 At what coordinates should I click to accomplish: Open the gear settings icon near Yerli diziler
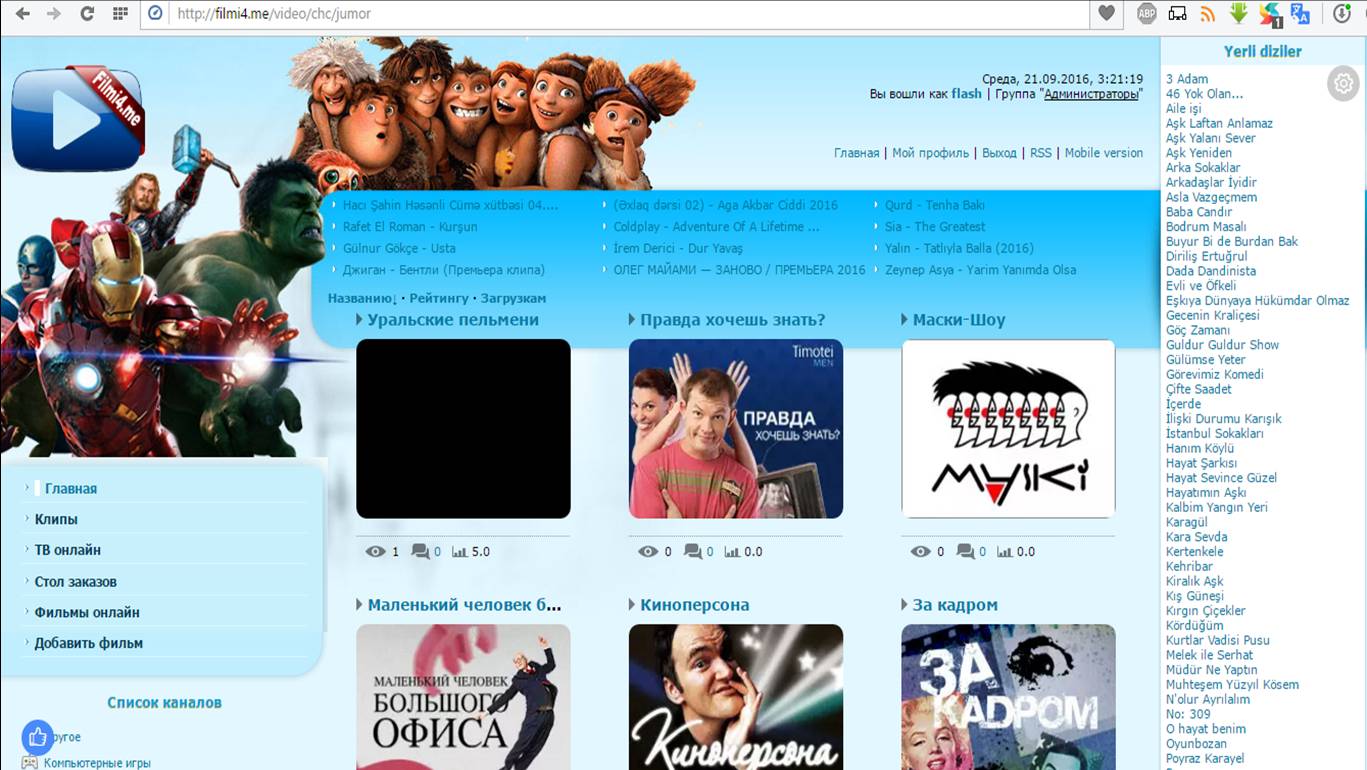click(x=1343, y=83)
